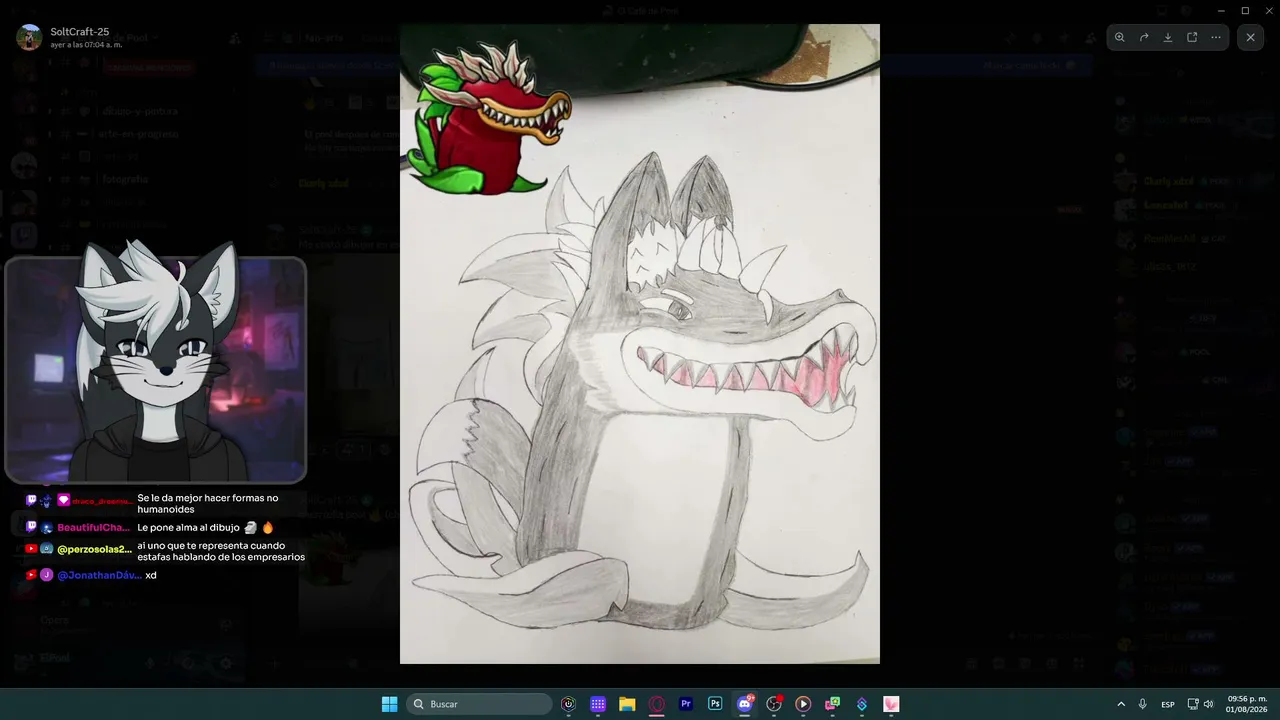1280x720 pixels.
Task: Minimize the Discord window
Action: 1220,10
